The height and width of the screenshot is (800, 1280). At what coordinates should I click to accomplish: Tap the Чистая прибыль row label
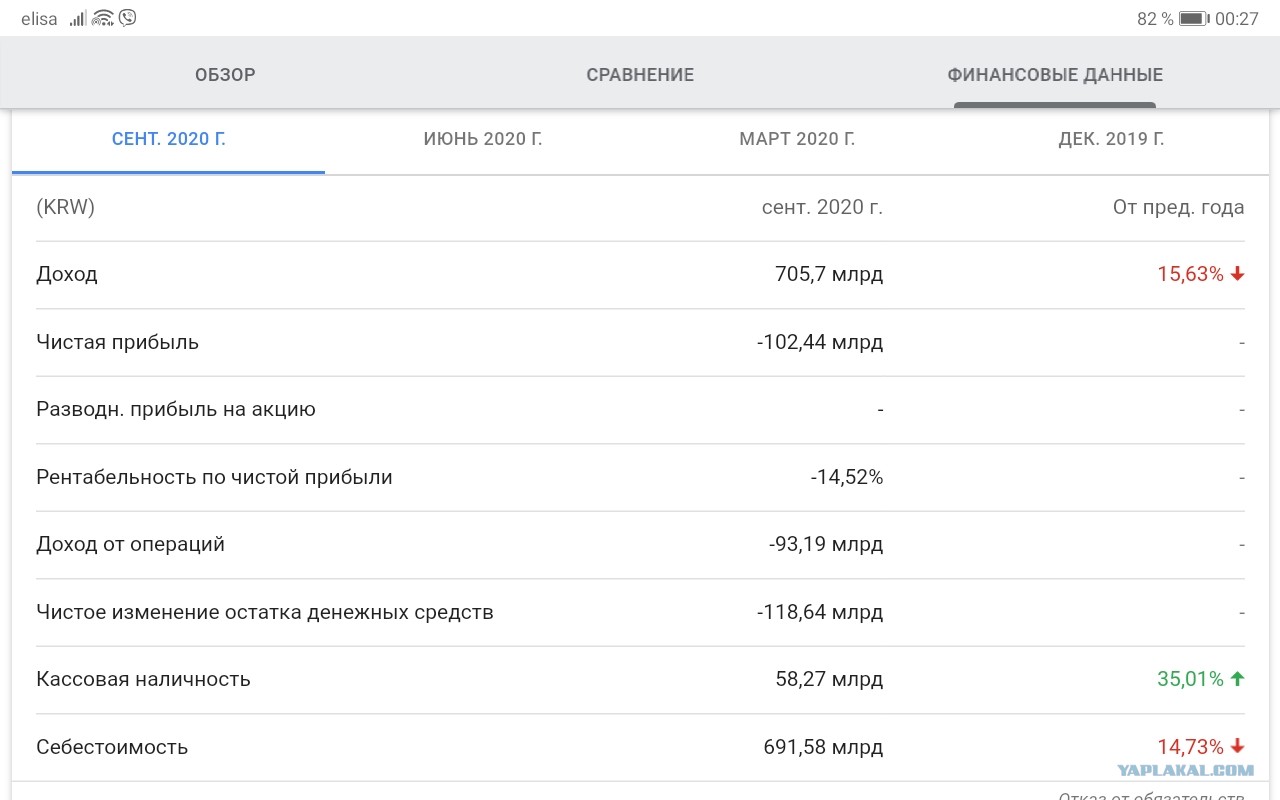[x=118, y=342]
